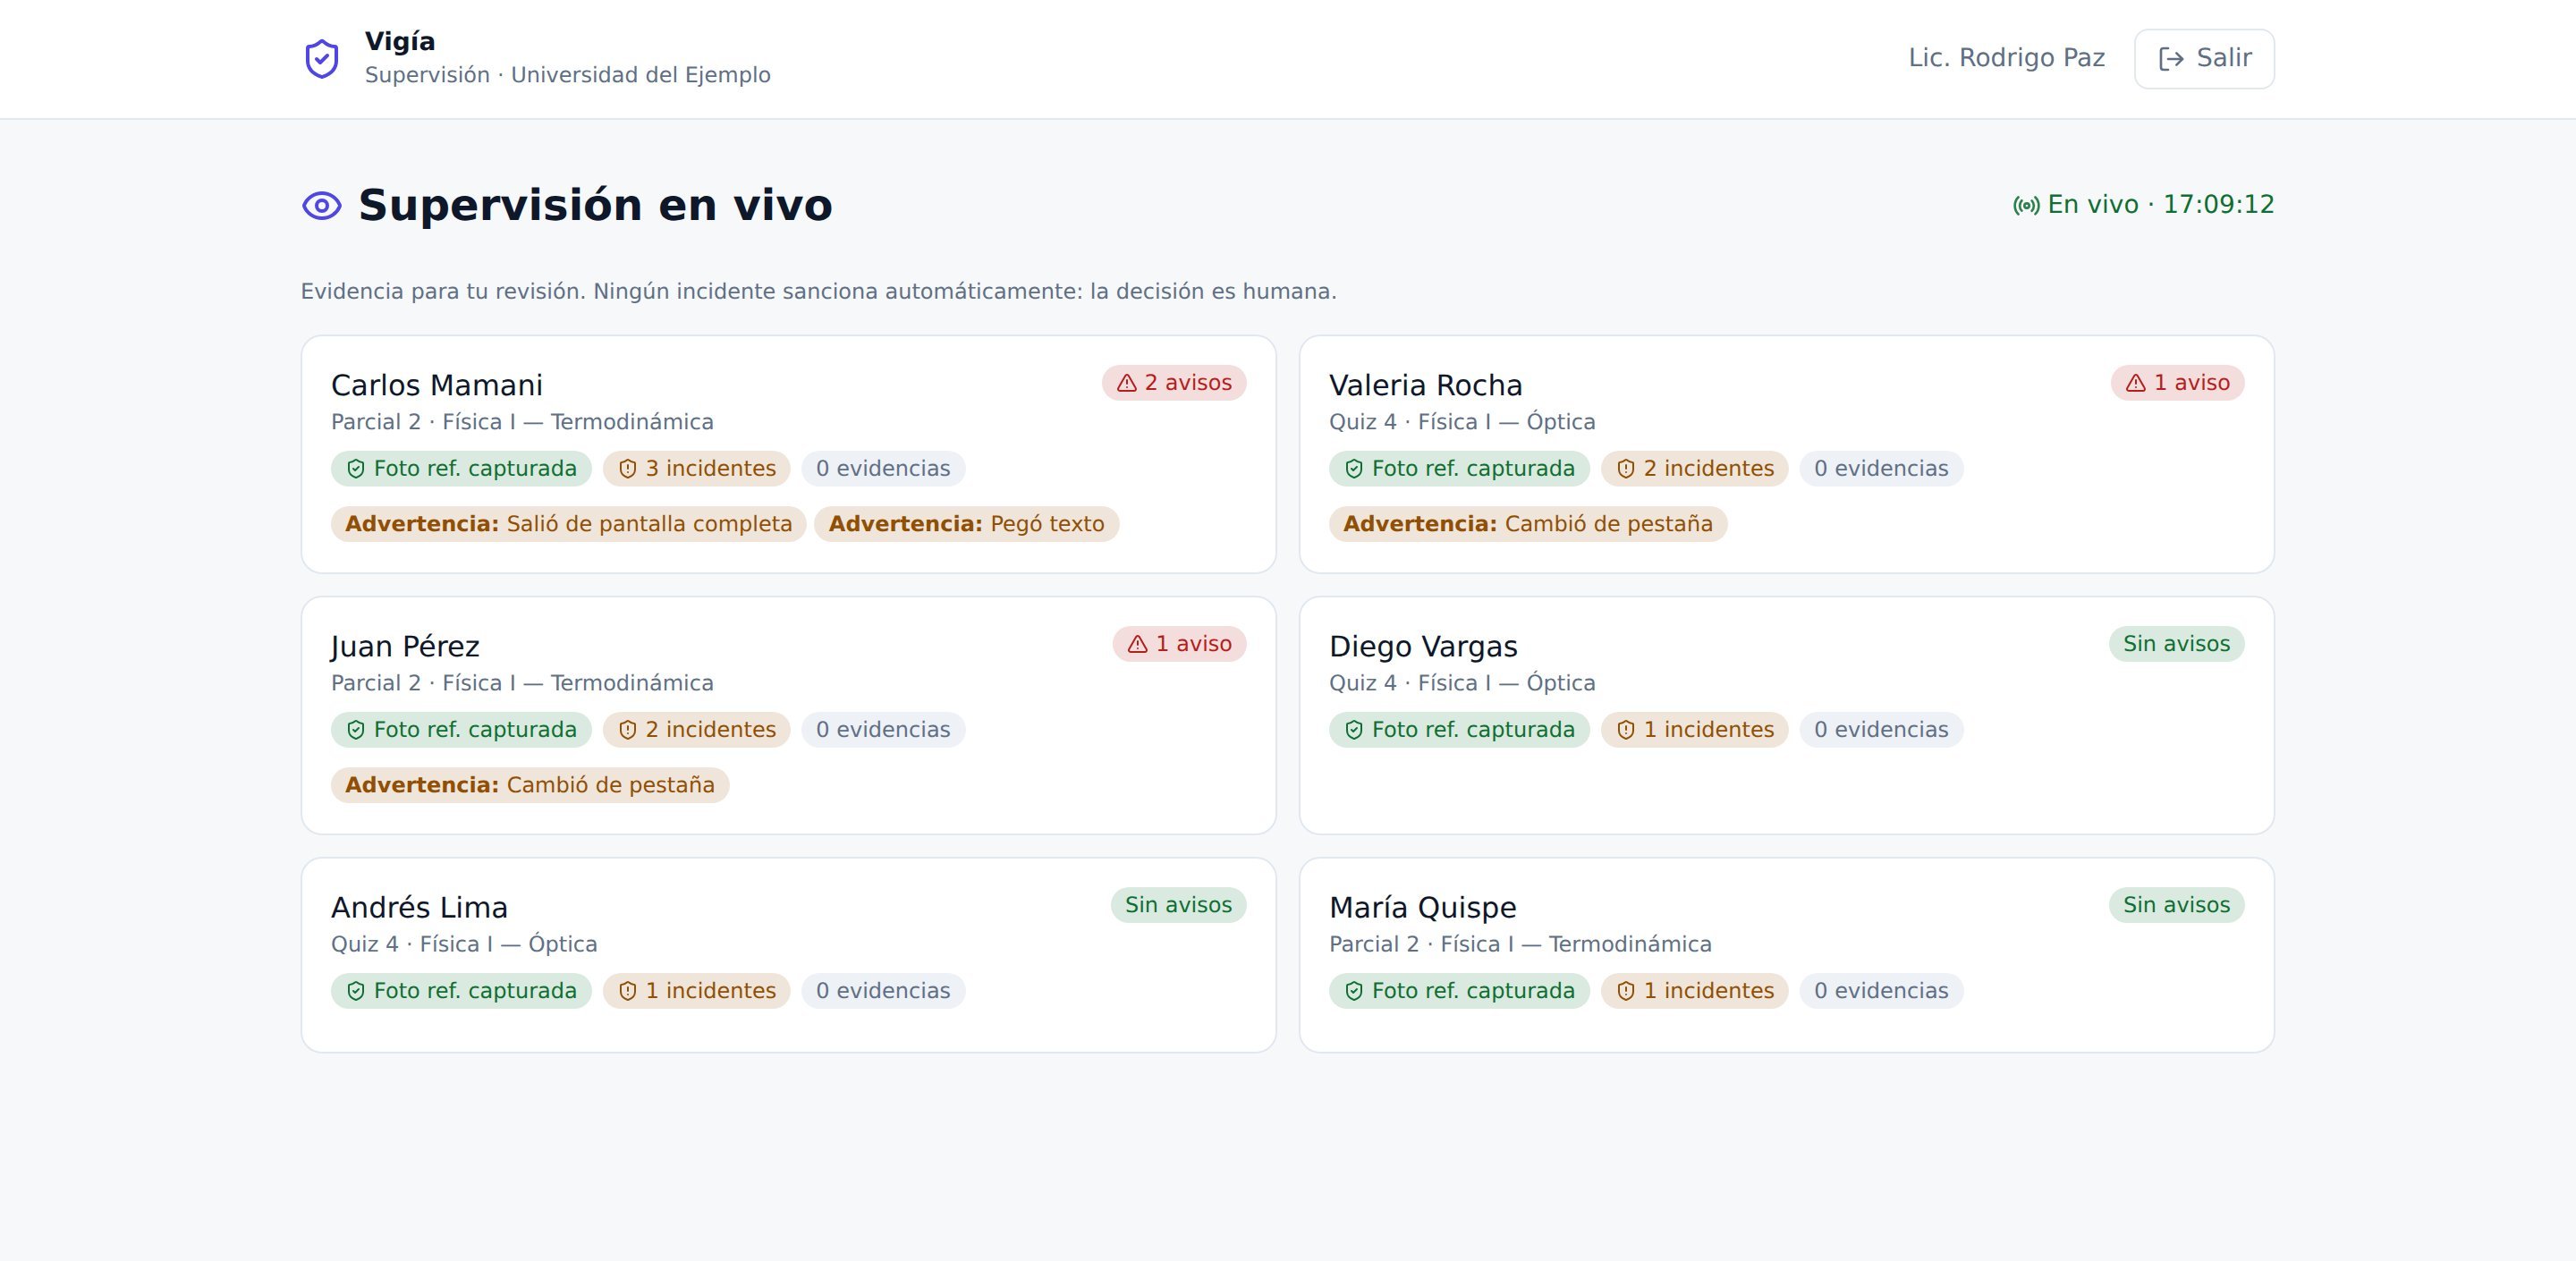Screen dimensions: 2576x1261
Task: Click the green shield icon in María Quispe's card
Action: pos(1354,991)
